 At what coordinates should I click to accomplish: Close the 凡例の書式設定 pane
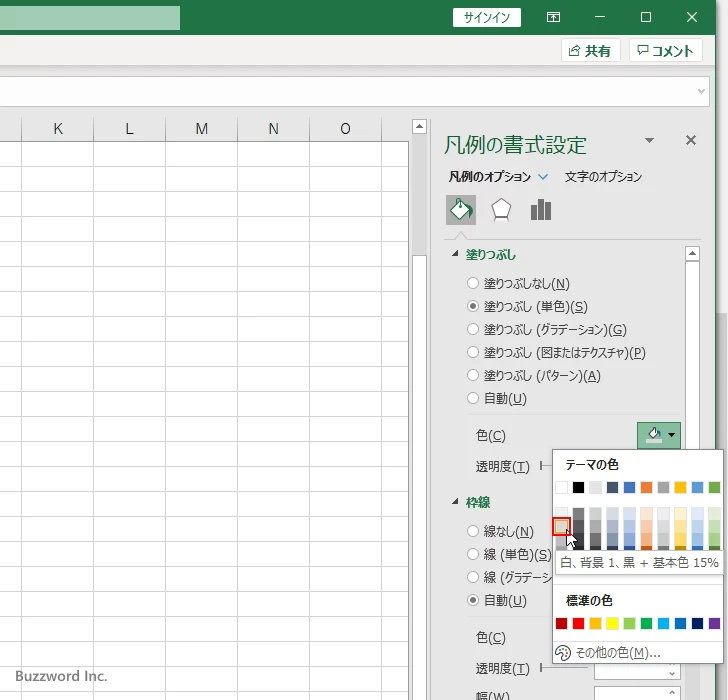[x=691, y=140]
